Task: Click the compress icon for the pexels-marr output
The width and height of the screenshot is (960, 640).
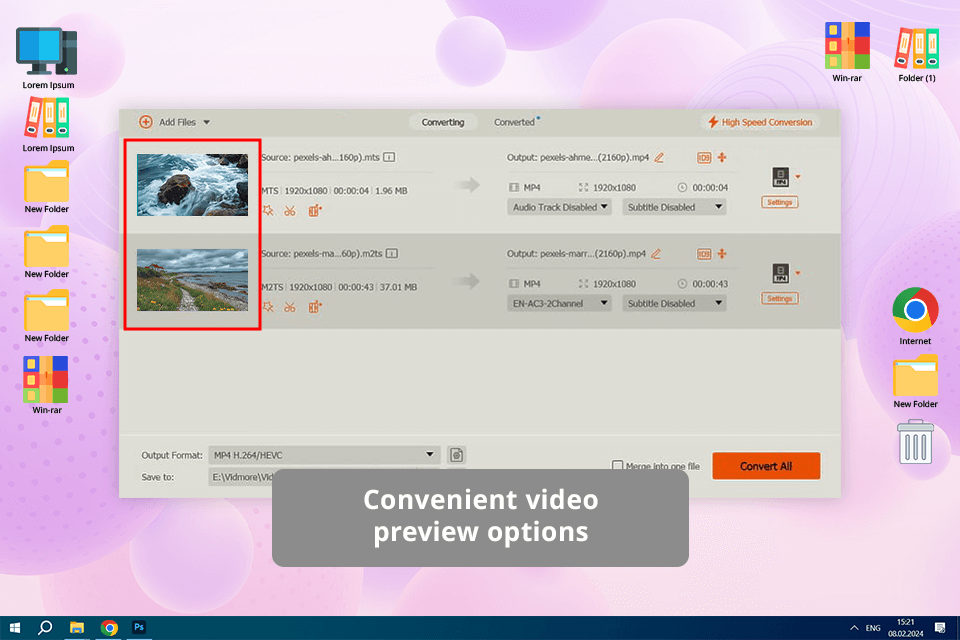Action: pos(722,254)
